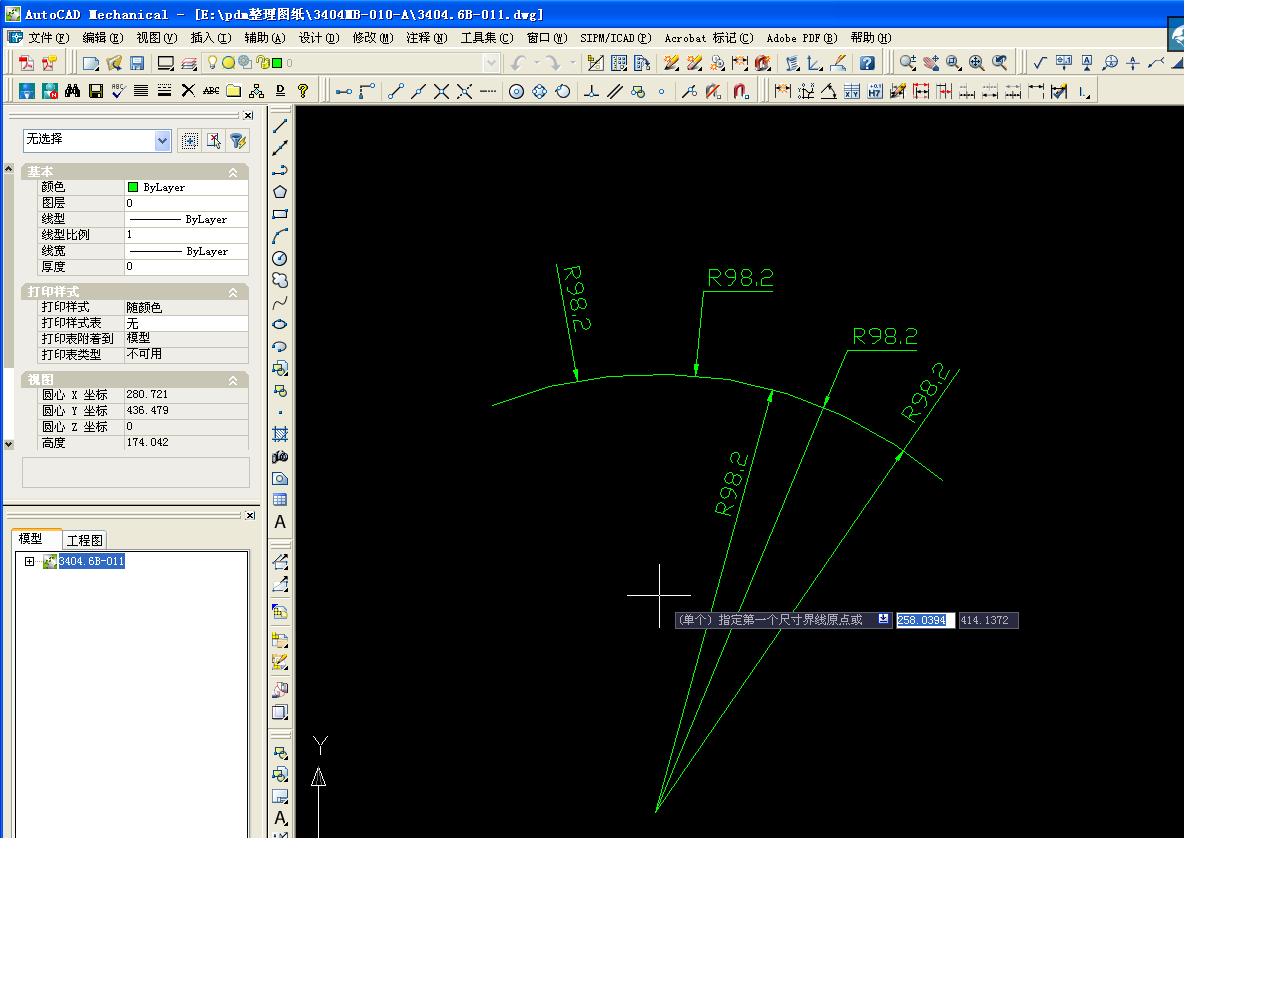
Task: Close the properties palette
Action: tap(249, 115)
